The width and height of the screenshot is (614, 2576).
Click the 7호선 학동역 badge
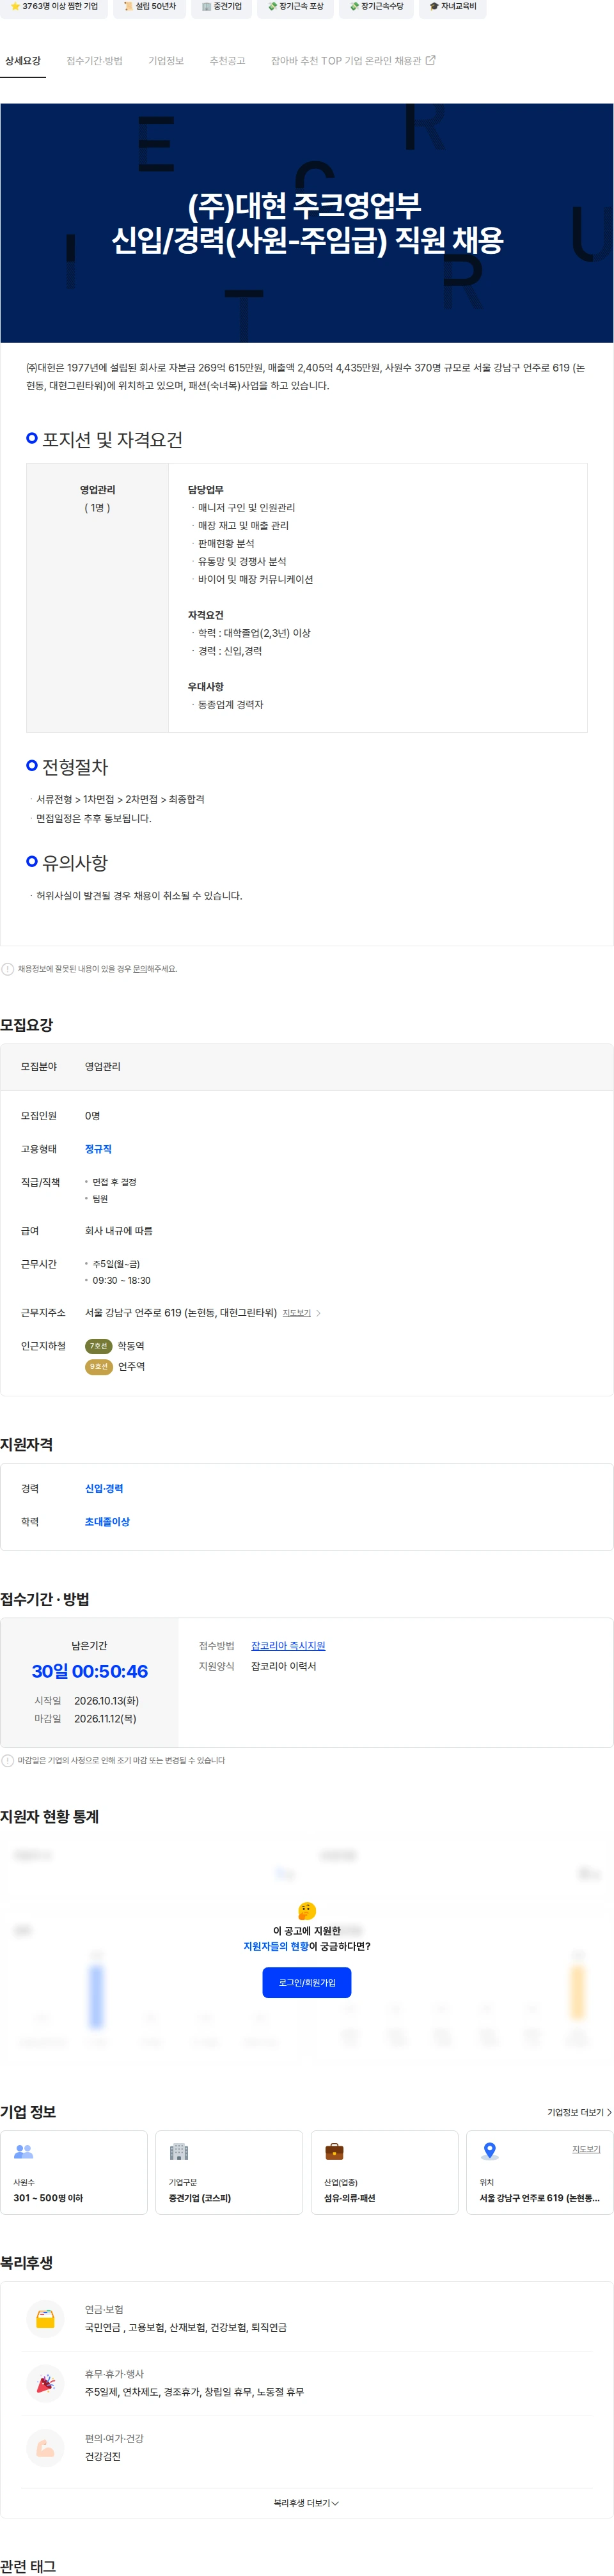click(x=99, y=1346)
